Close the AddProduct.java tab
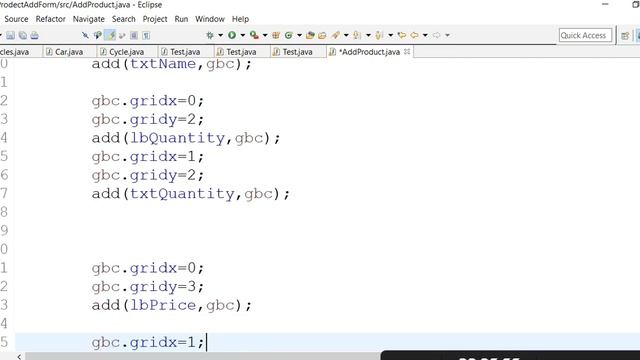 coord(407,51)
